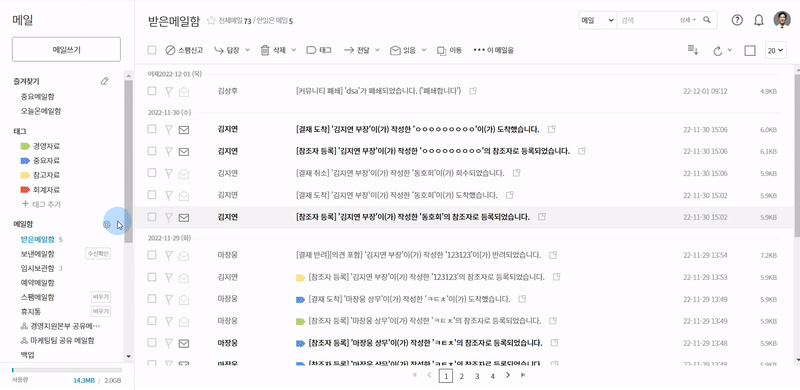Viewport: 800px width, 390px height.
Task: Click the 읽음 mark-read button
Action: point(403,50)
